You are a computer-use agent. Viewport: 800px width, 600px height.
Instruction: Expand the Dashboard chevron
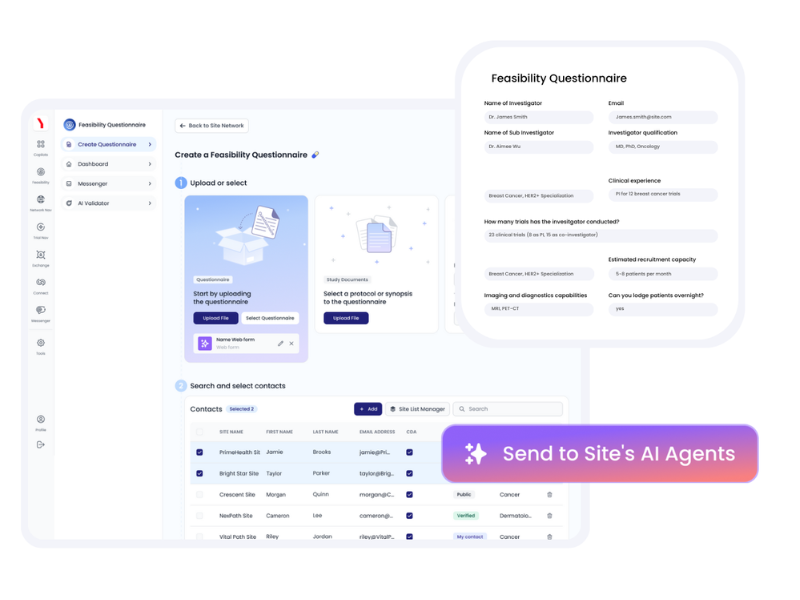coord(150,164)
